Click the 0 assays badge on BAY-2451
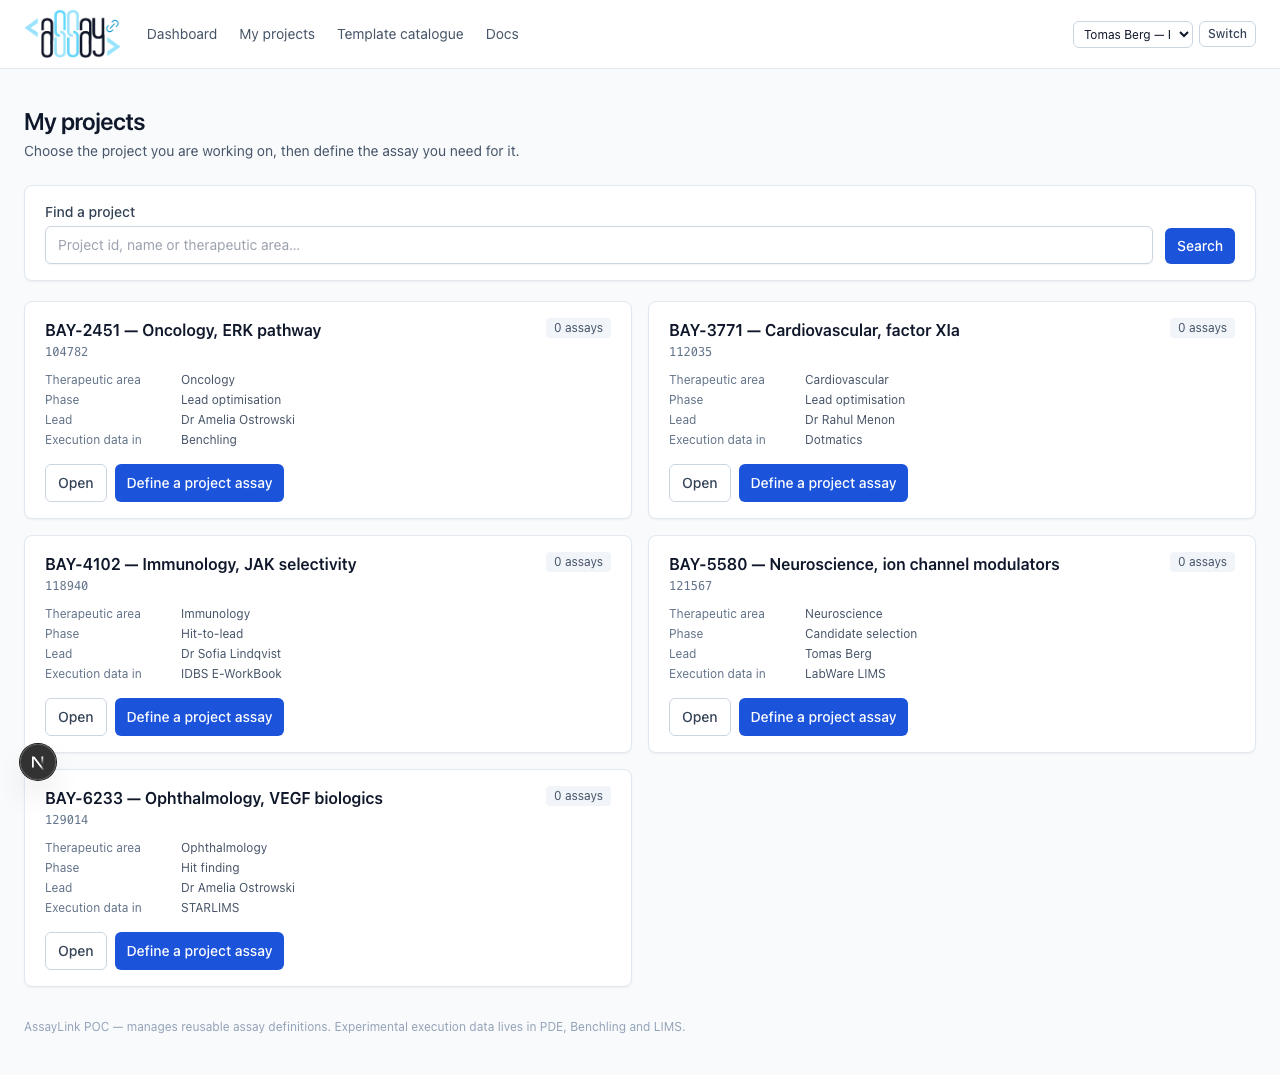The image size is (1280, 1075). tap(578, 328)
